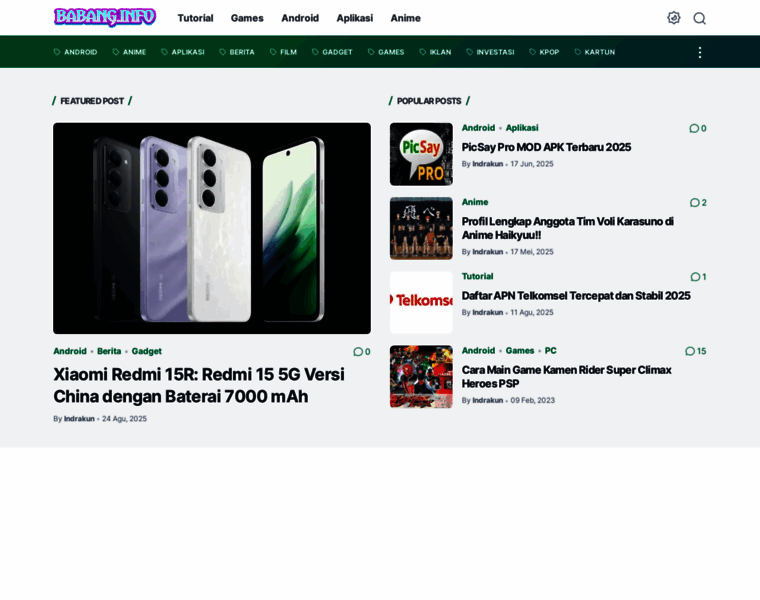Open comment icon on PicSay Pro post

point(697,128)
